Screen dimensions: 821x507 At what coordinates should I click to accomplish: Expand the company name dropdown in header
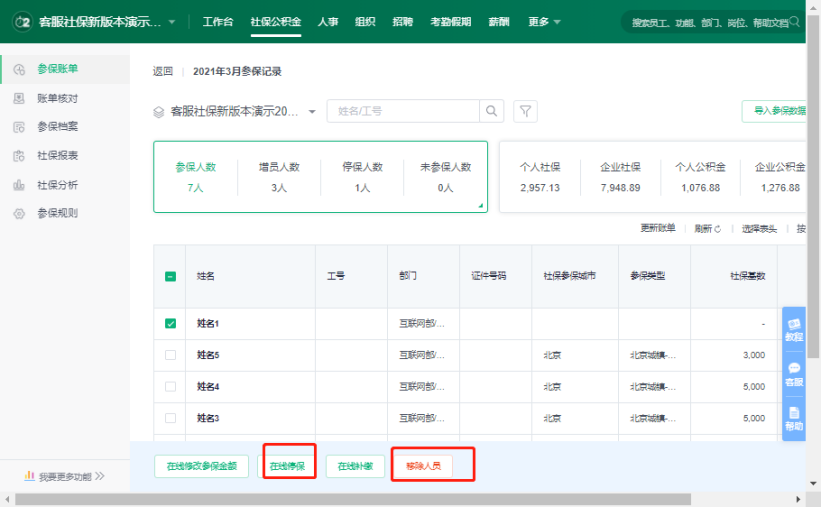(x=172, y=23)
